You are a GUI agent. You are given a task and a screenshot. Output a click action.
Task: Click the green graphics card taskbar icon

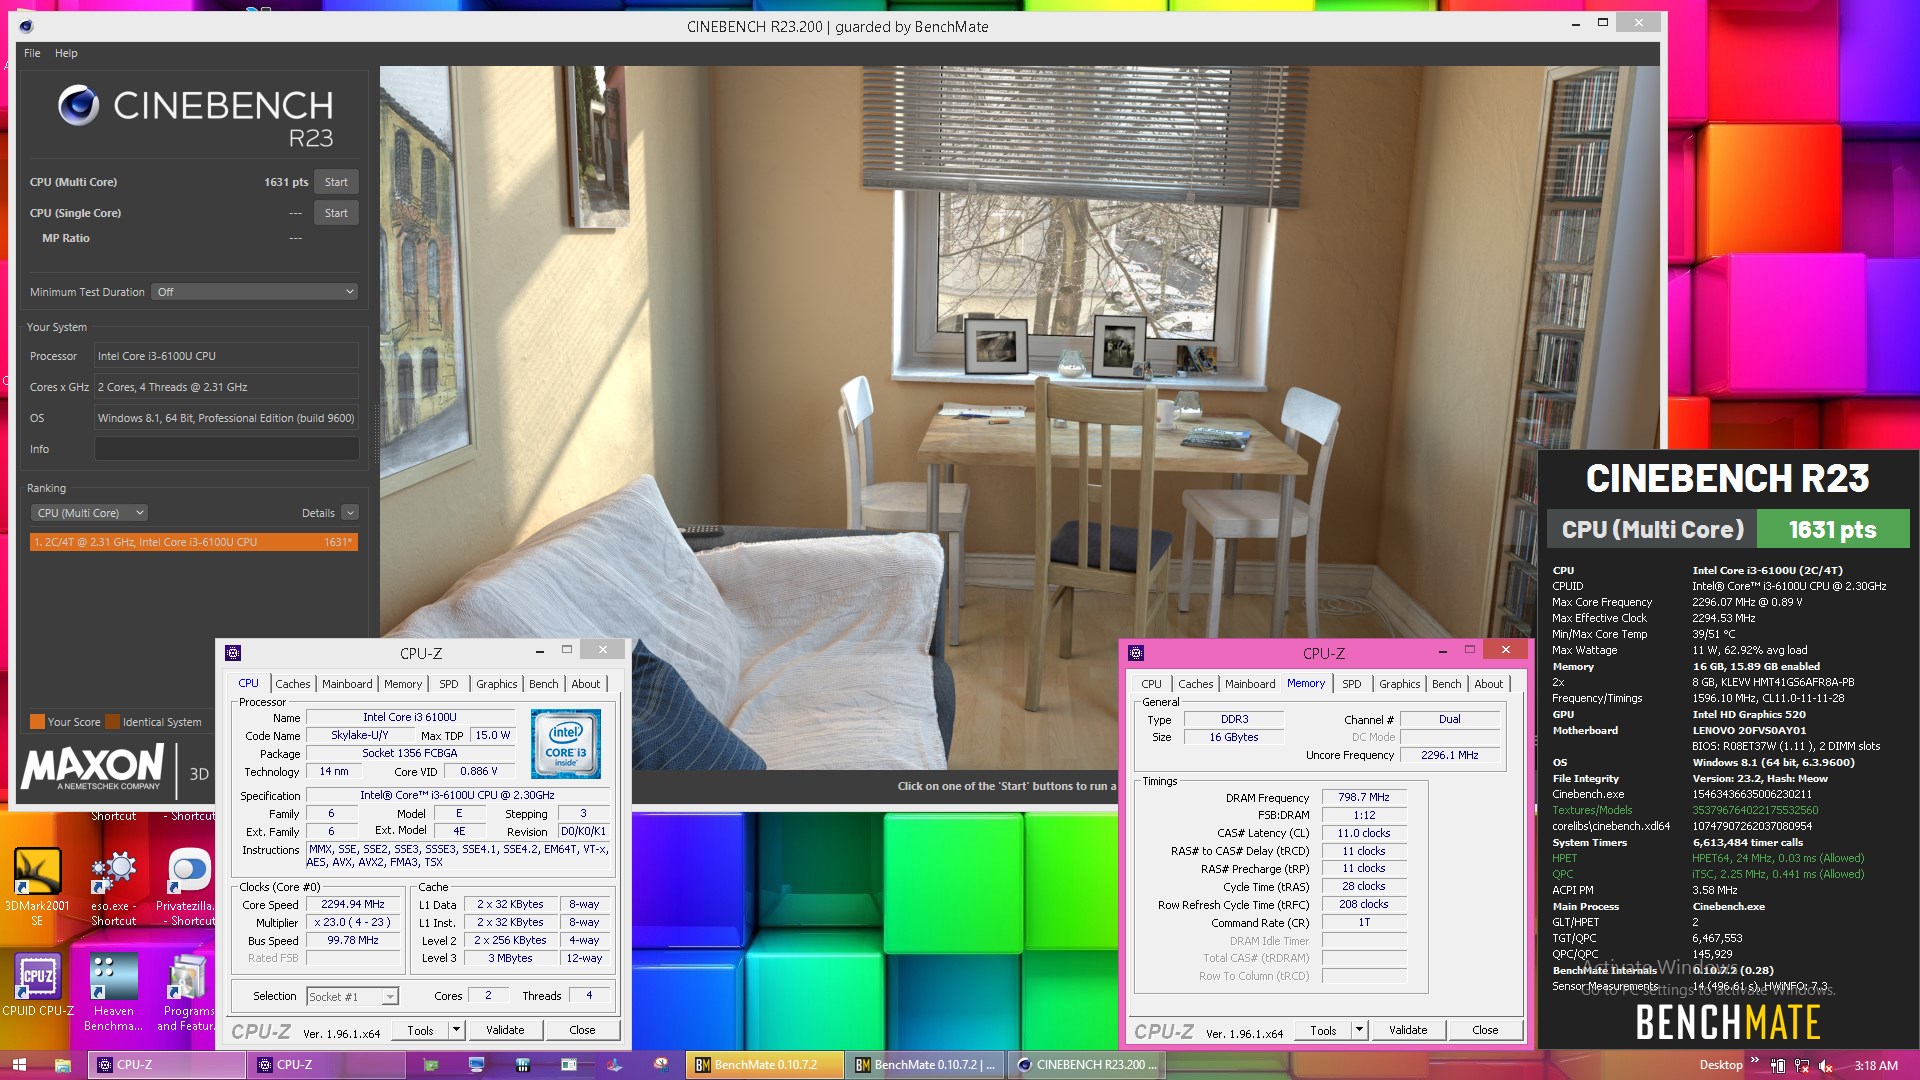431,1065
